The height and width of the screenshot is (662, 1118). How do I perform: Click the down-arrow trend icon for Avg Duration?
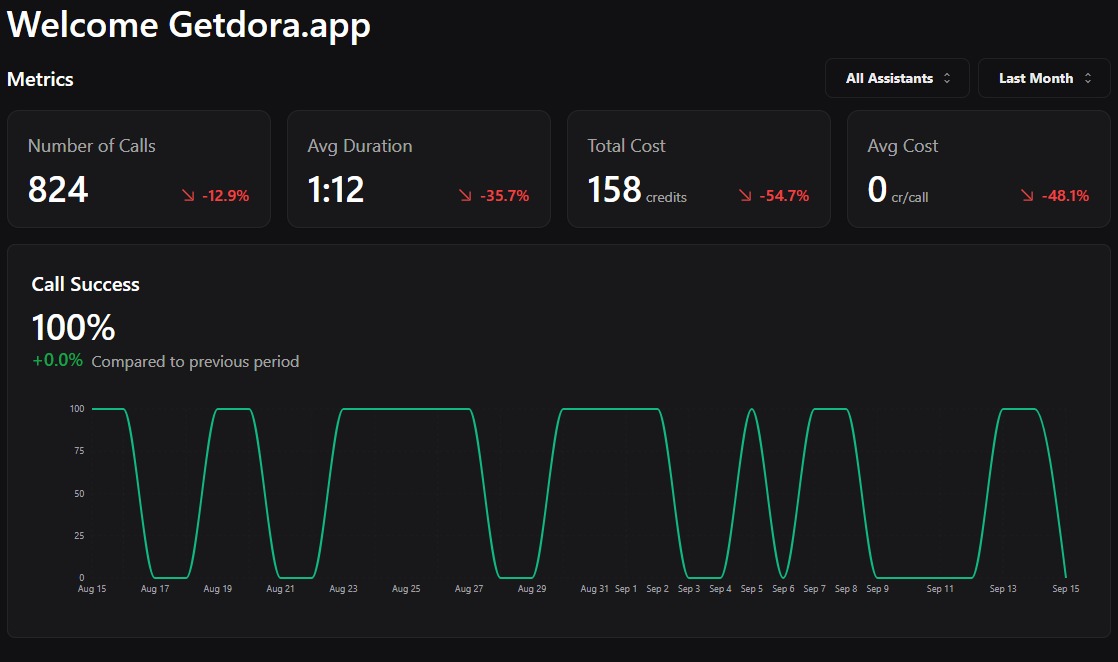[465, 196]
